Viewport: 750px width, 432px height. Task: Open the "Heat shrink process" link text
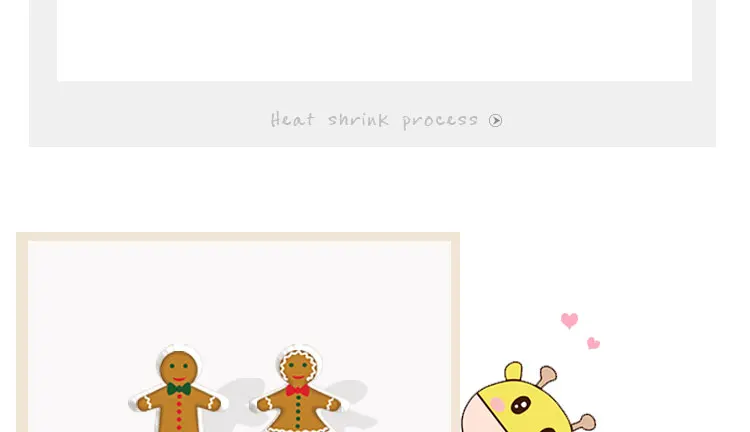tap(374, 120)
